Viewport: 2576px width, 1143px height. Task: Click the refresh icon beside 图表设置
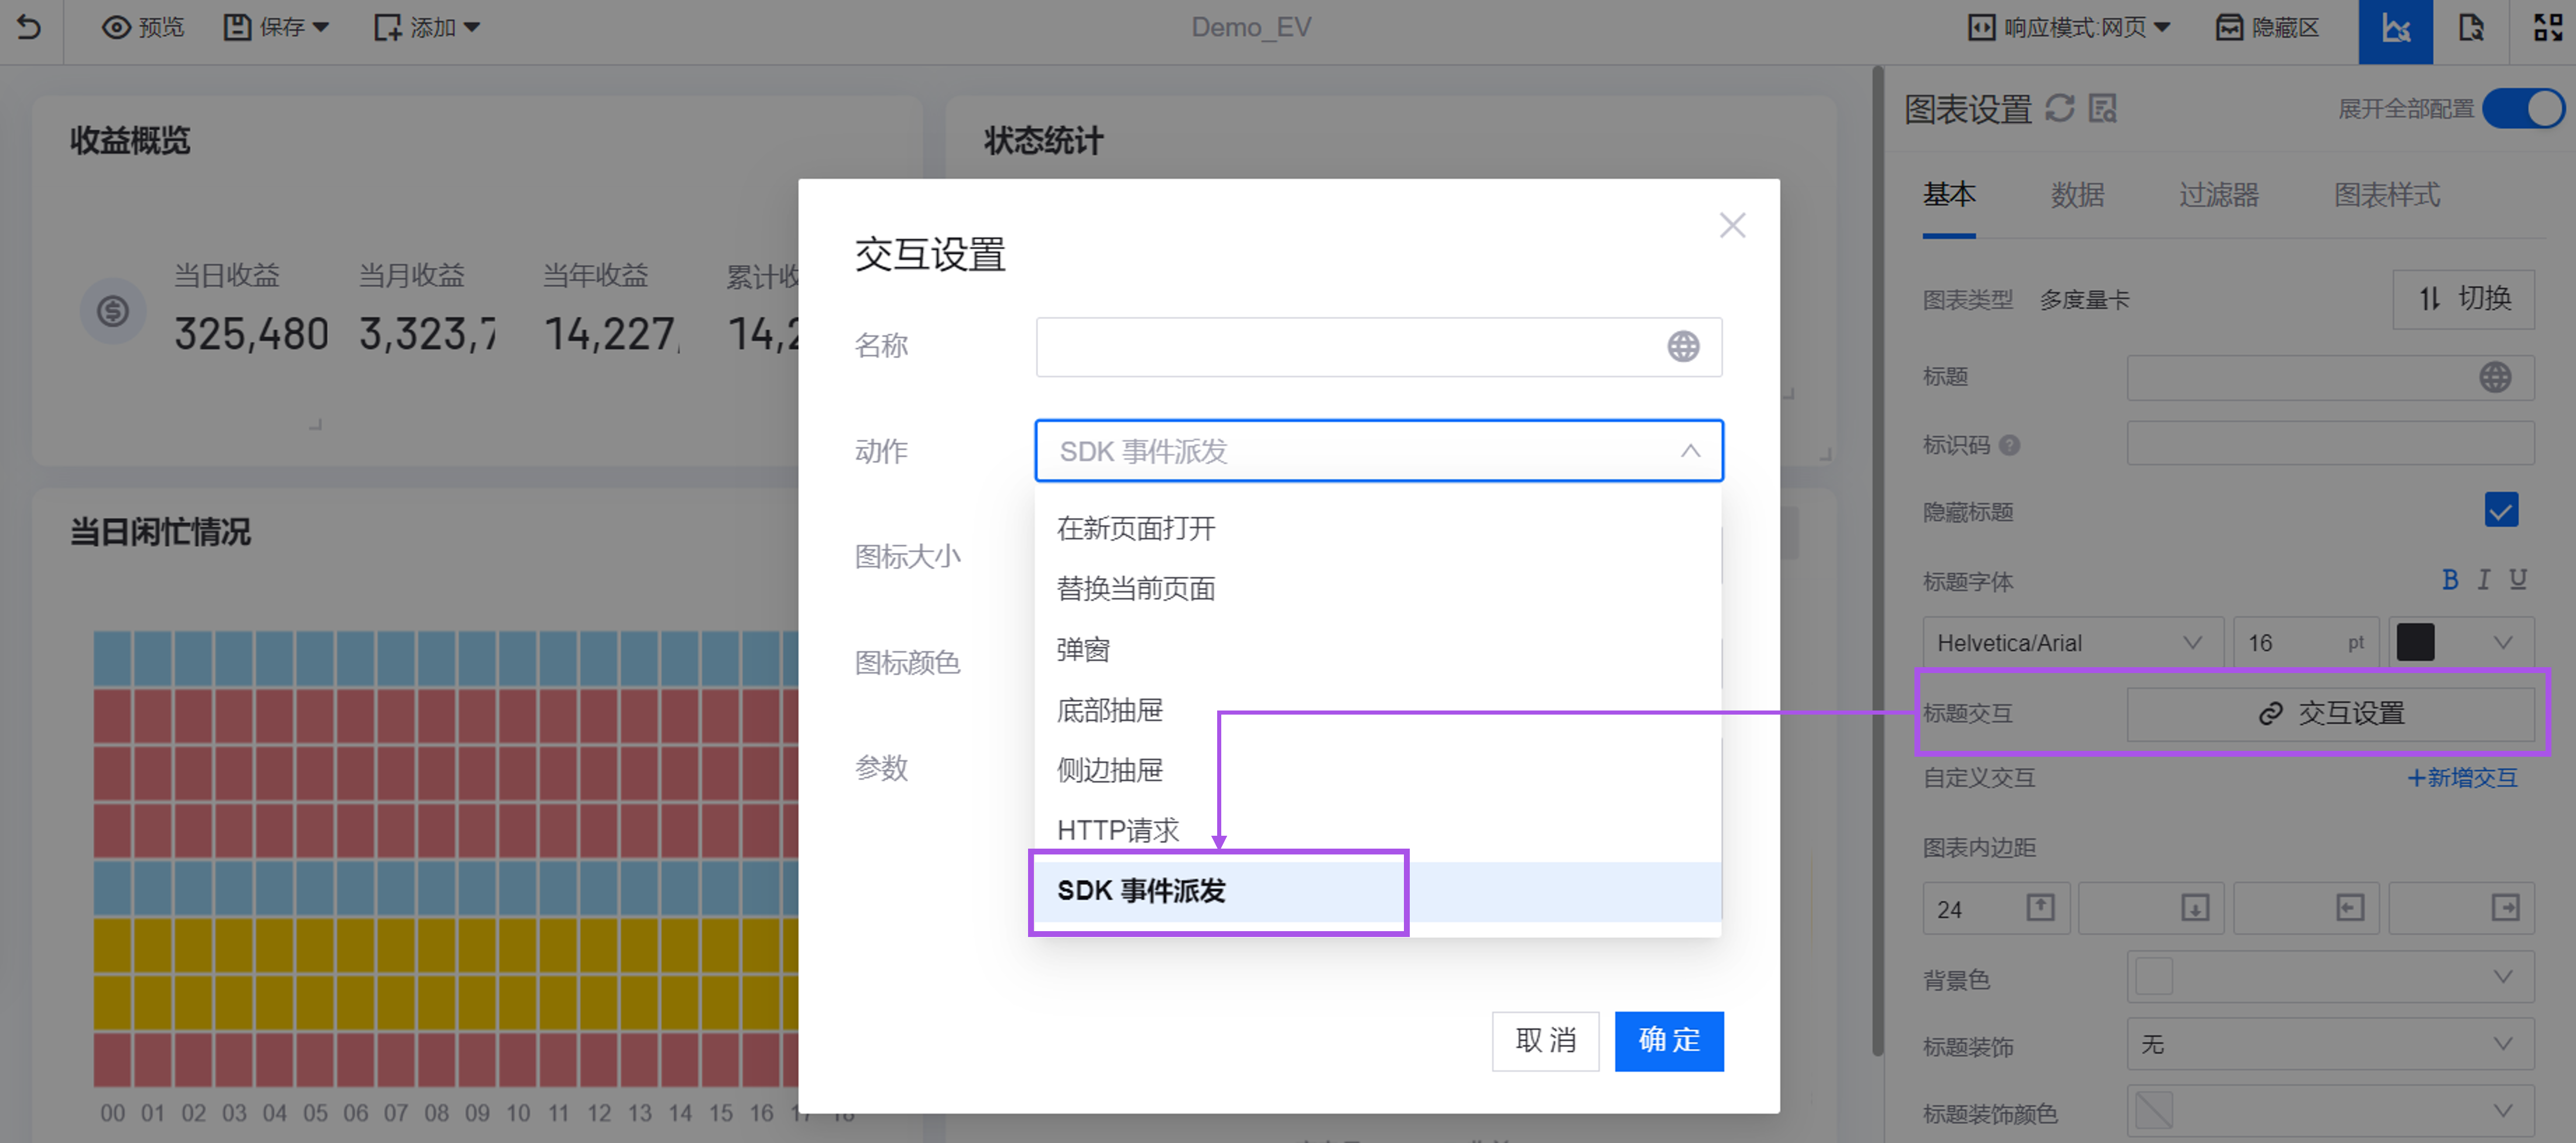(x=2059, y=108)
